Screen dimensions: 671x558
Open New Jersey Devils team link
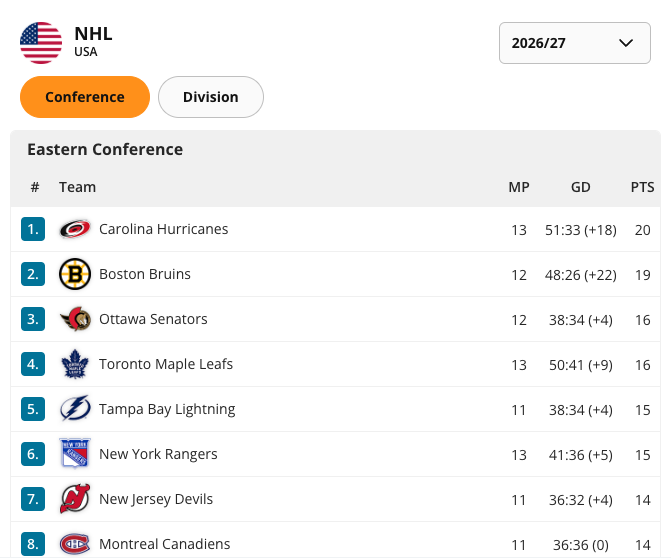click(x=156, y=499)
